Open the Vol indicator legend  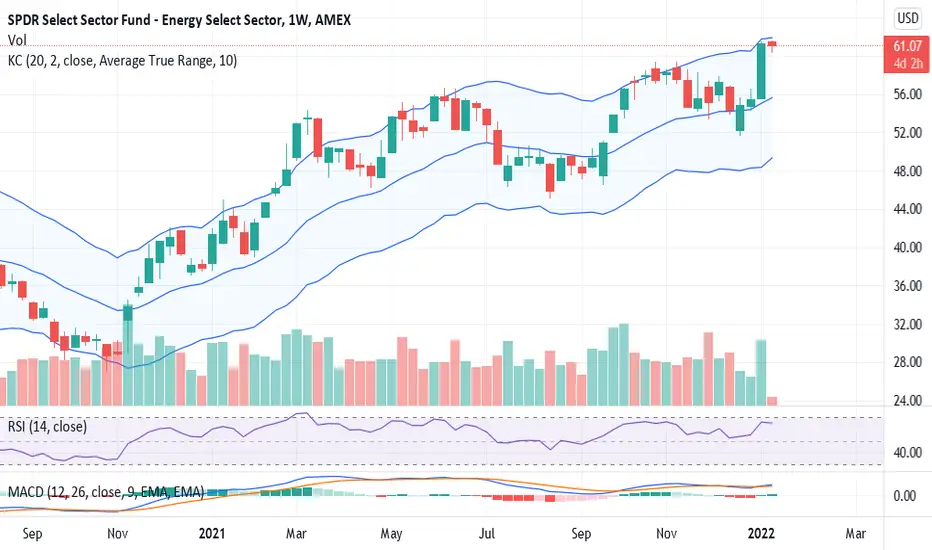[x=17, y=40]
